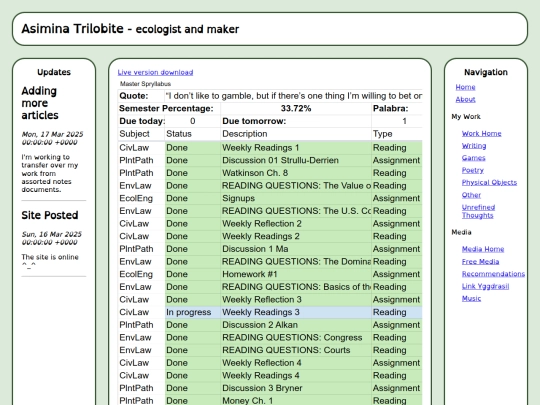Visit the Work Home link
Viewport: 540px width, 405px height.
coord(481,133)
